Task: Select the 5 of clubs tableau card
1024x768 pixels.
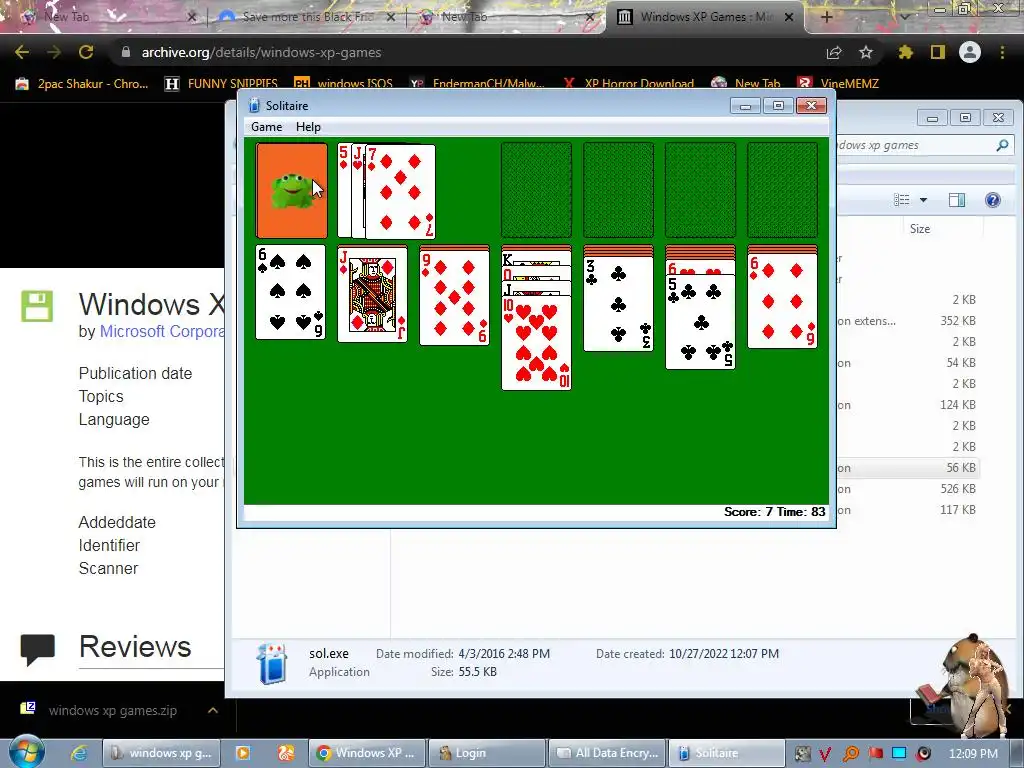Action: point(700,322)
